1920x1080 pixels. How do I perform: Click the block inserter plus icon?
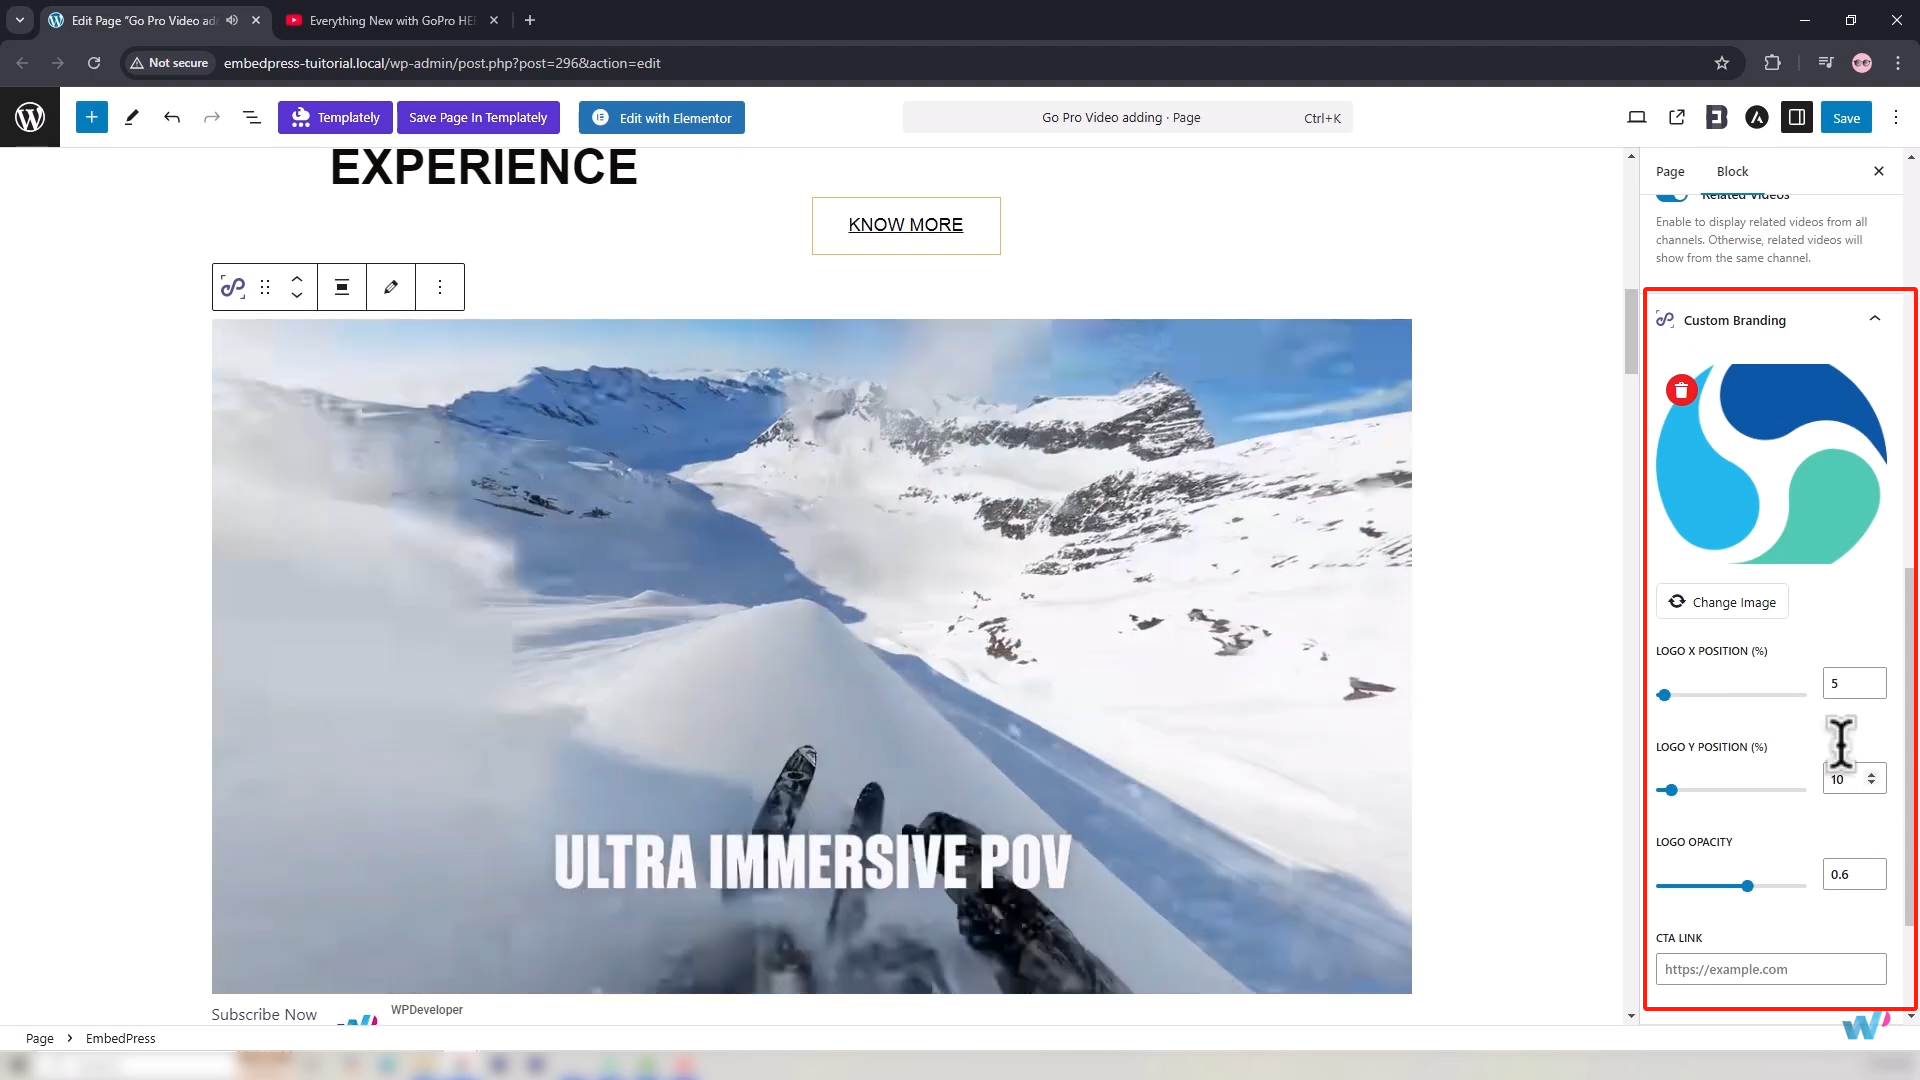91,117
